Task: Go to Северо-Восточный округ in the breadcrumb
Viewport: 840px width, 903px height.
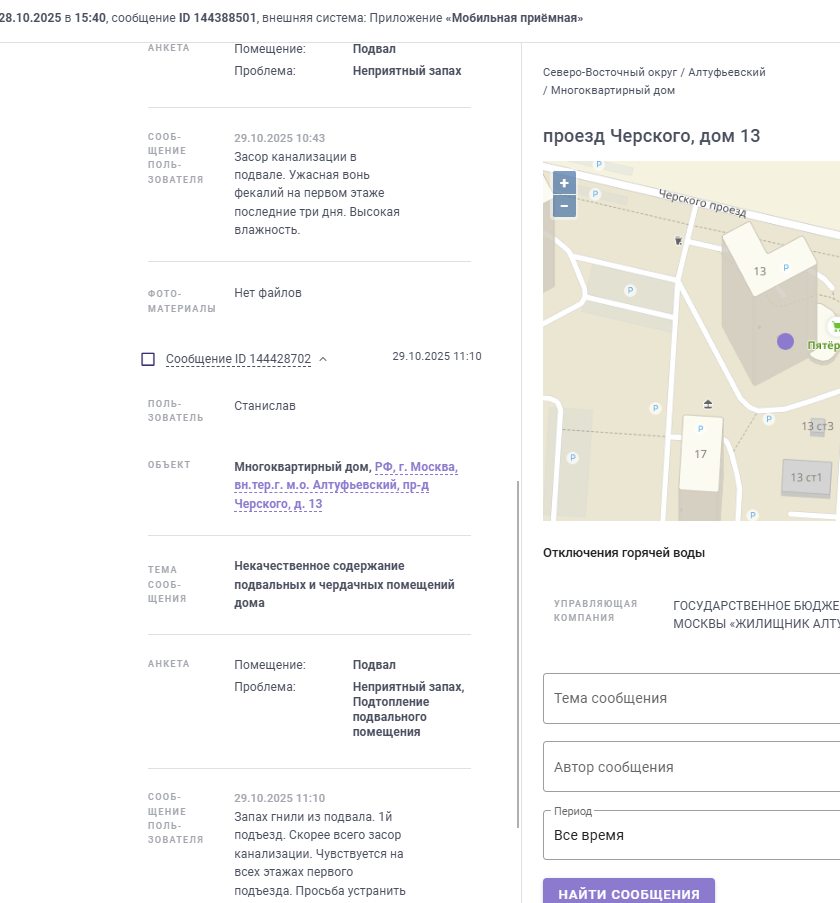Action: [609, 72]
